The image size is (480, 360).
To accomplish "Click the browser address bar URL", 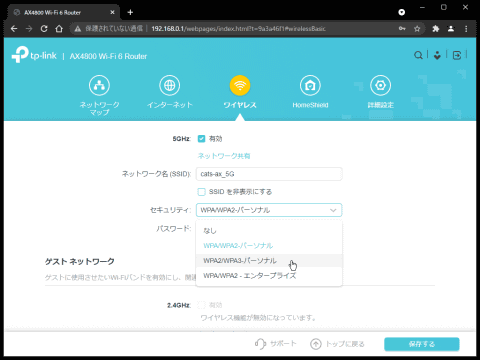I will (x=238, y=29).
